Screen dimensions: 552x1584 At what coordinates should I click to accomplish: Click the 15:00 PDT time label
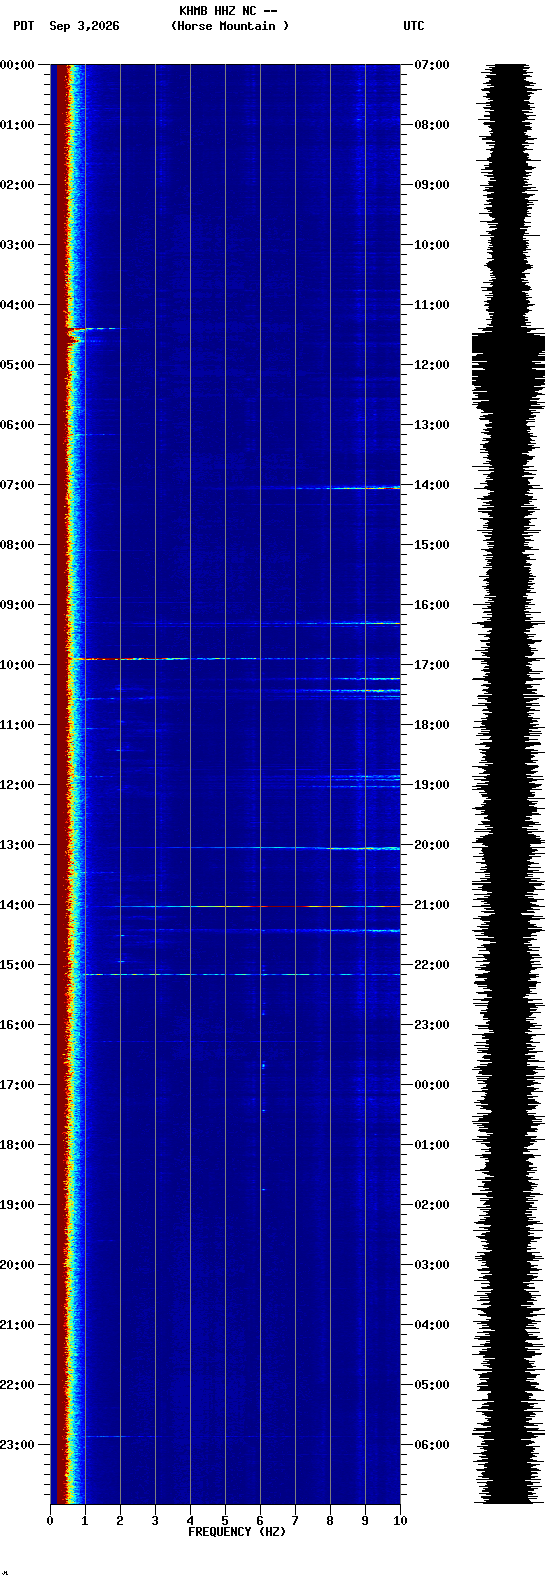[18, 965]
